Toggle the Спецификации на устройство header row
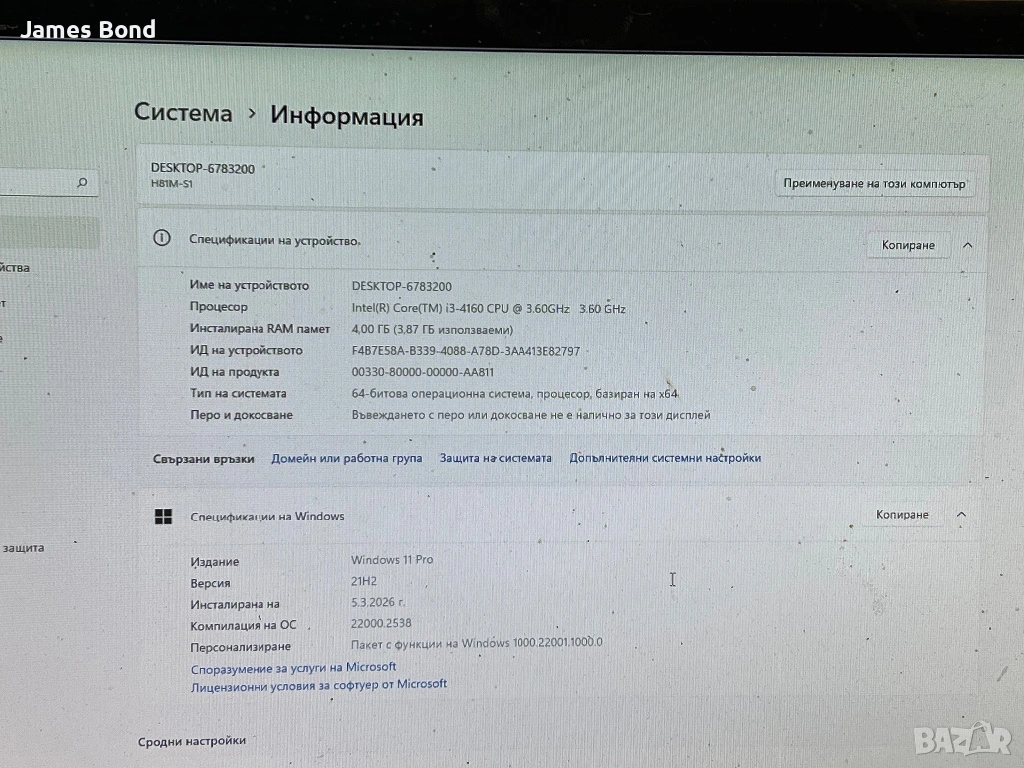The image size is (1024, 768). coord(500,241)
